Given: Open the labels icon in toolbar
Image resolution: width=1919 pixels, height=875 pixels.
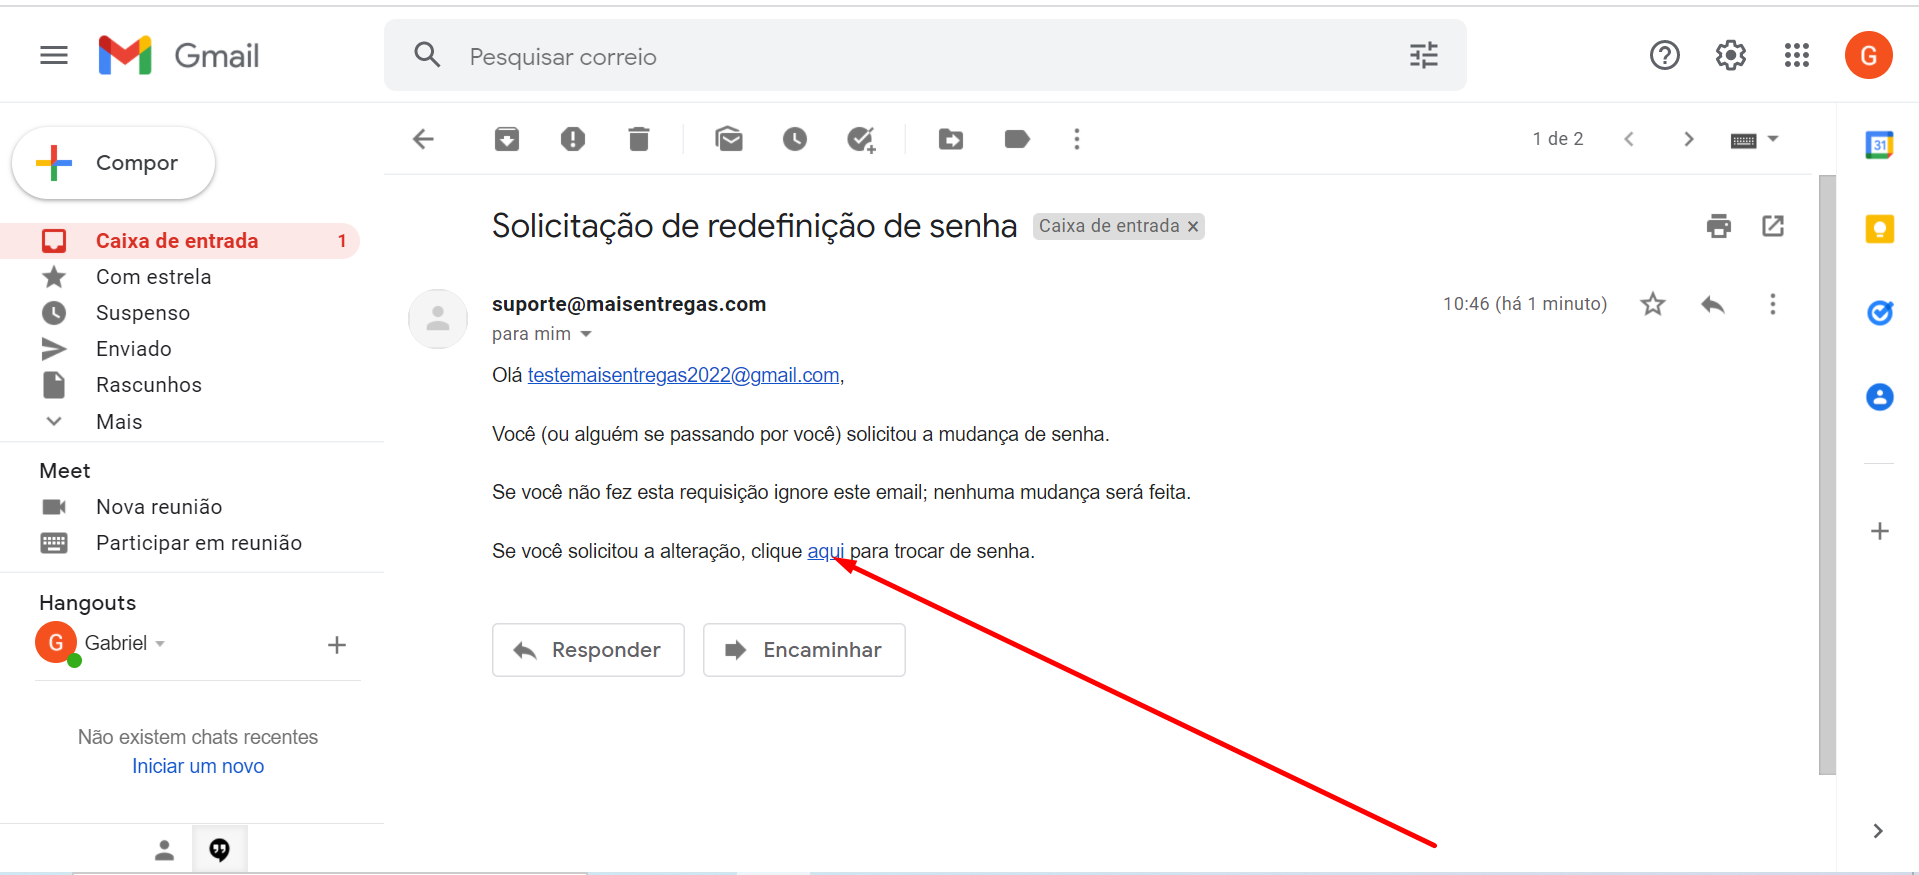Looking at the screenshot, I should pos(1017,139).
